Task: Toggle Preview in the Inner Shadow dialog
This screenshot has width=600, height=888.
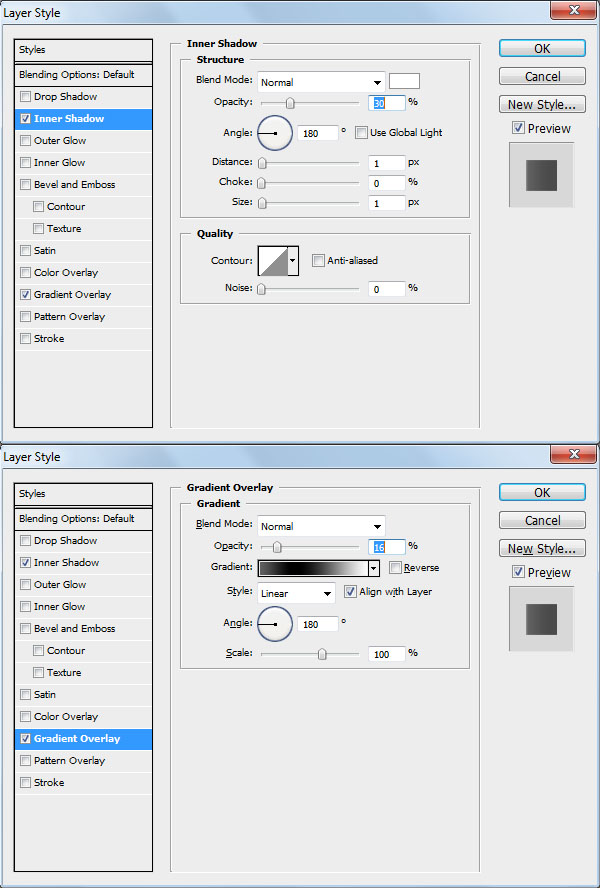Action: (x=518, y=128)
